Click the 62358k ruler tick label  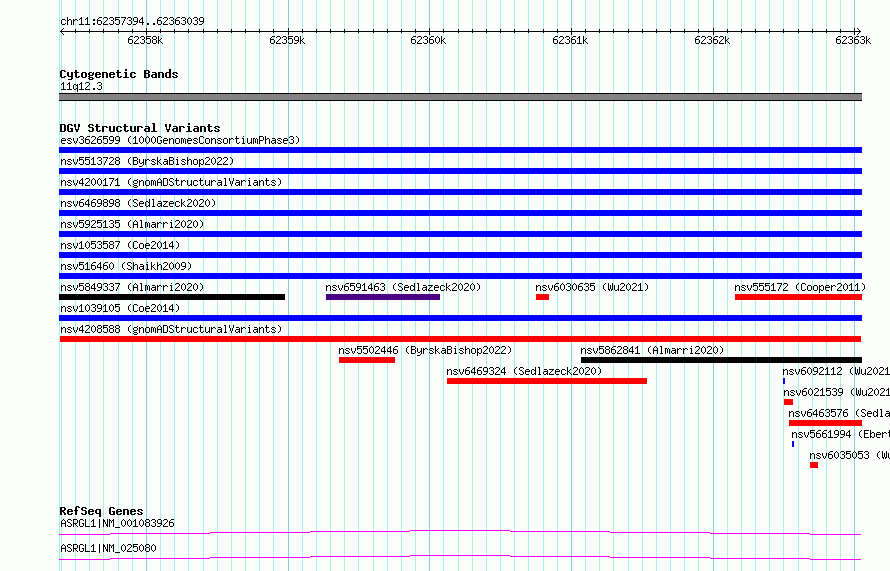tap(145, 40)
